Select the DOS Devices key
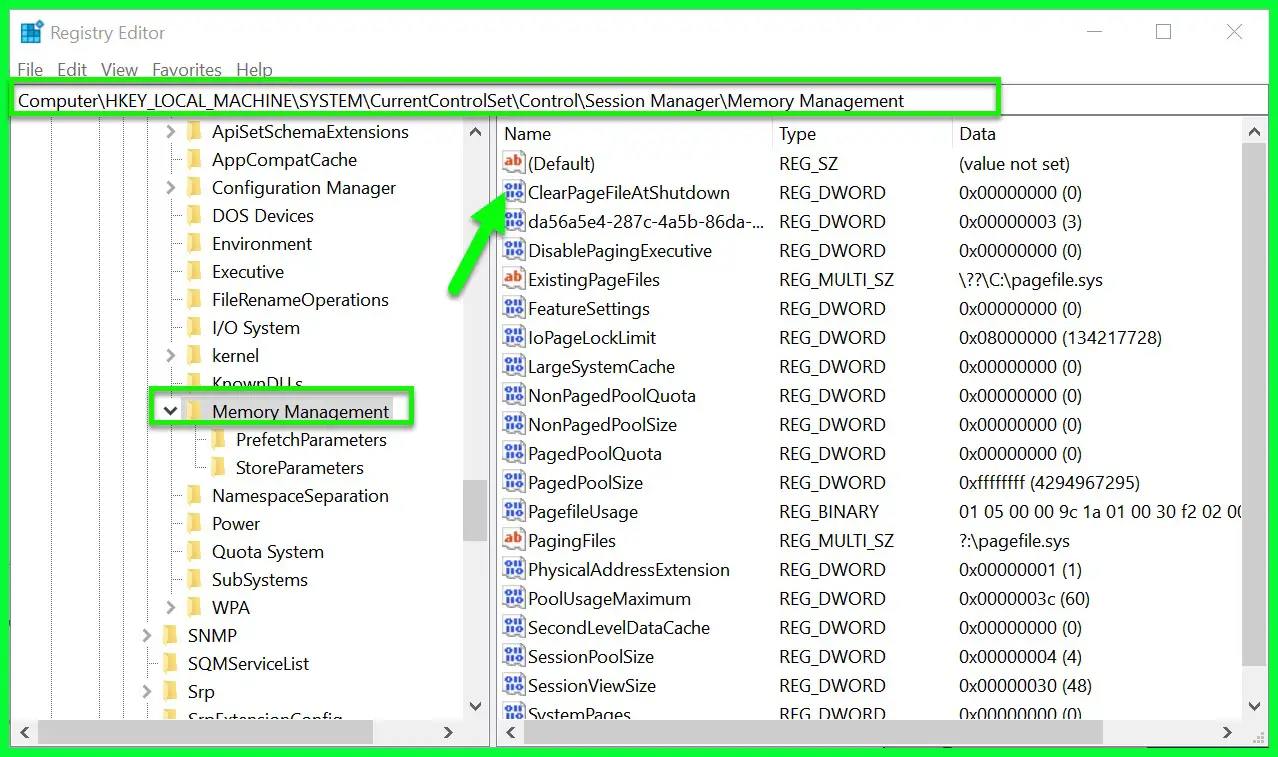Image resolution: width=1278 pixels, height=757 pixels. coord(262,216)
